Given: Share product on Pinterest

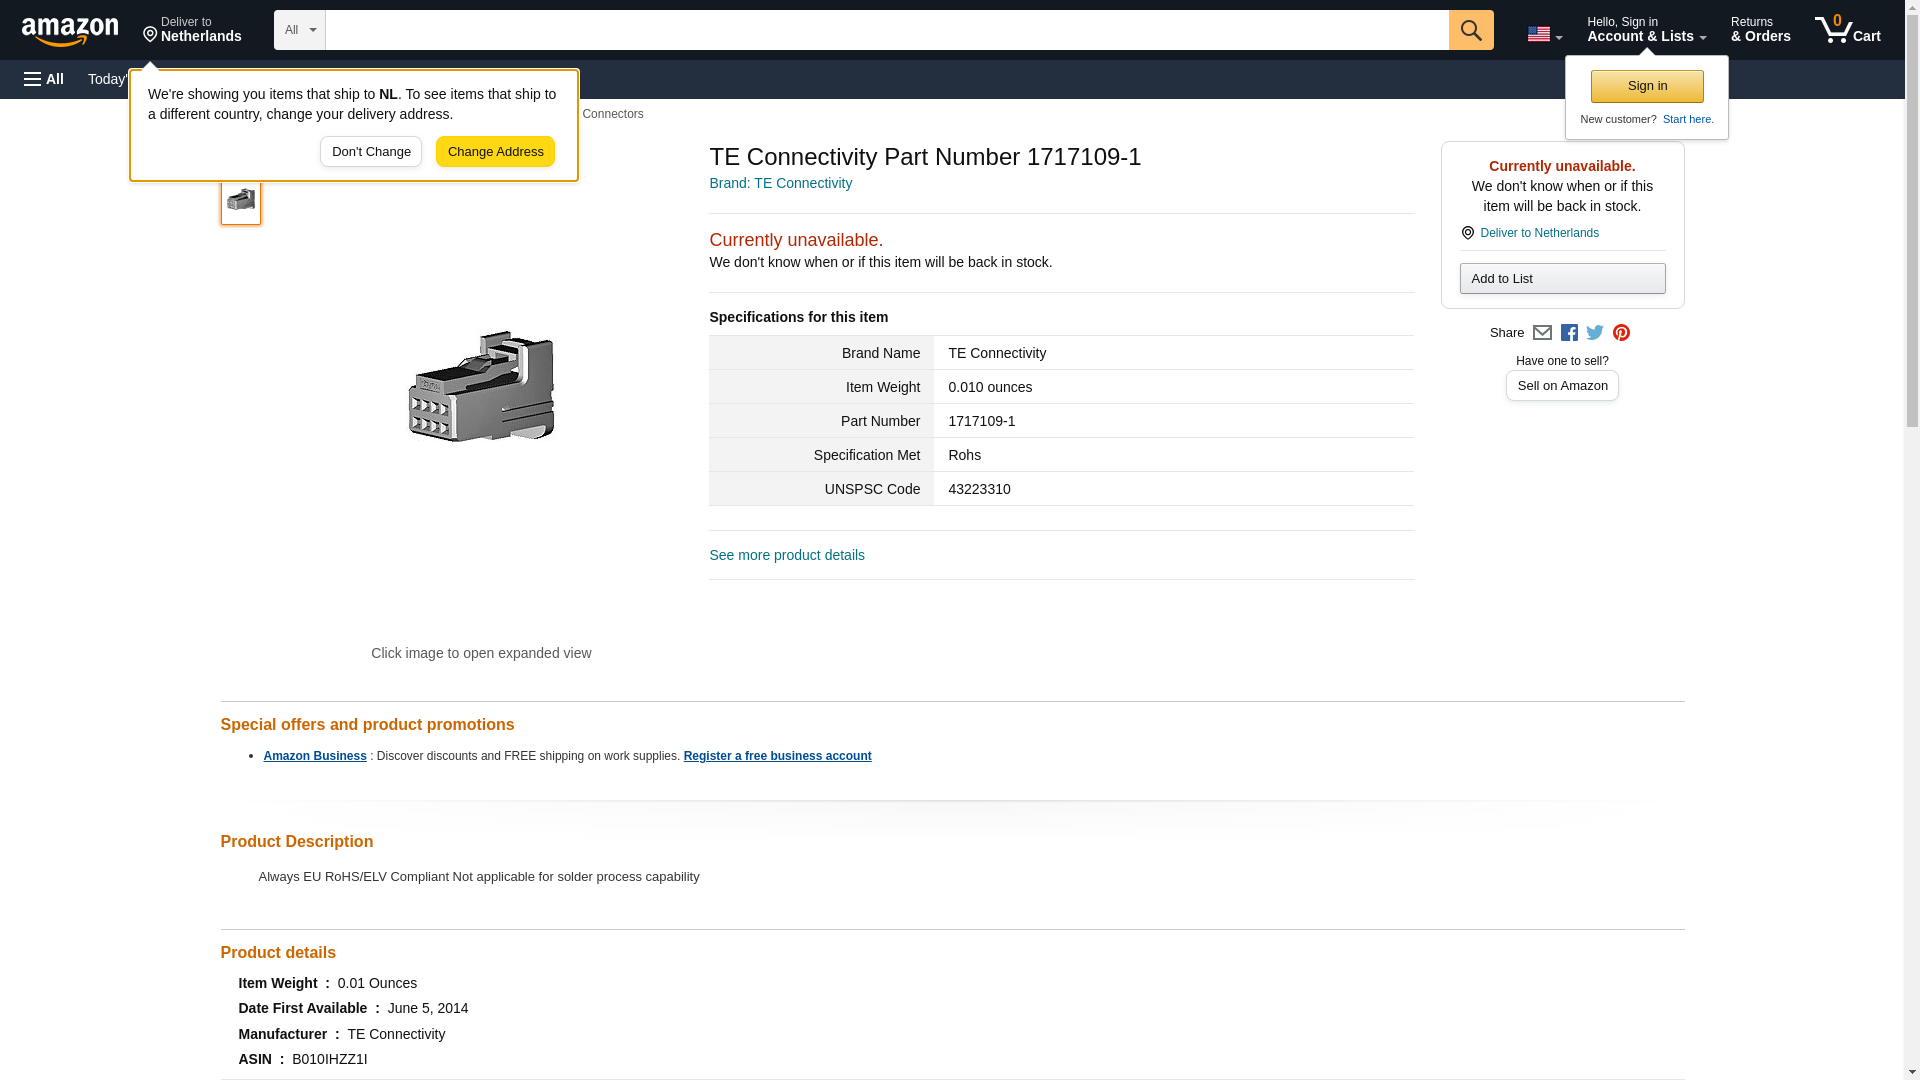Looking at the screenshot, I should click(1621, 333).
